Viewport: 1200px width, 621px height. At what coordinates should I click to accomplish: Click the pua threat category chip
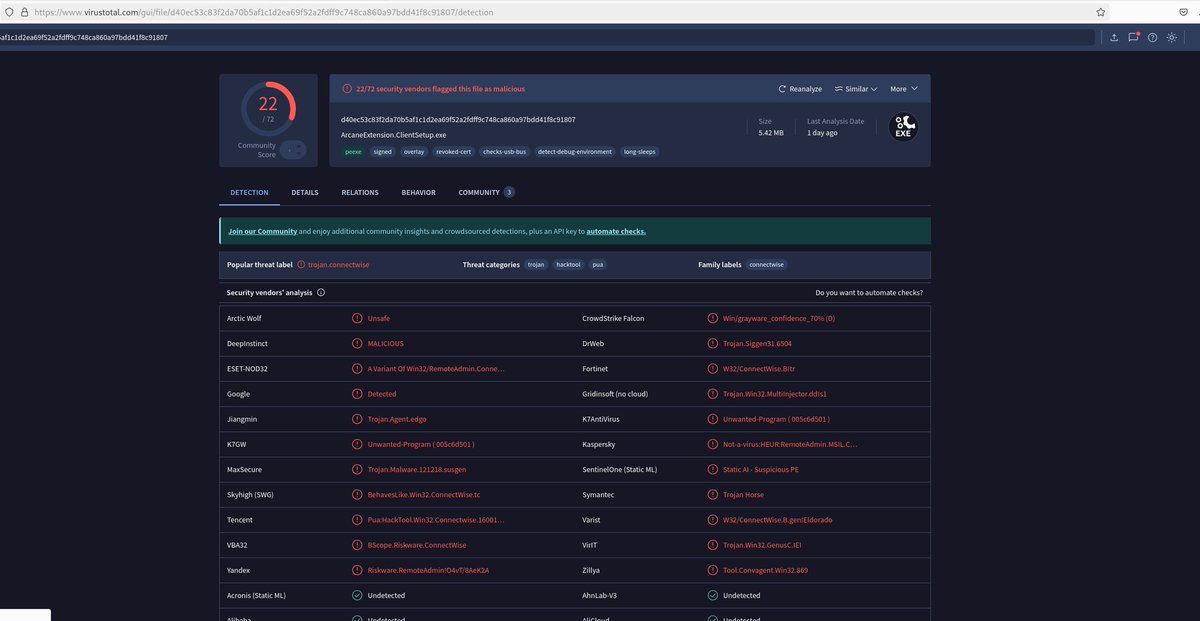click(597, 265)
